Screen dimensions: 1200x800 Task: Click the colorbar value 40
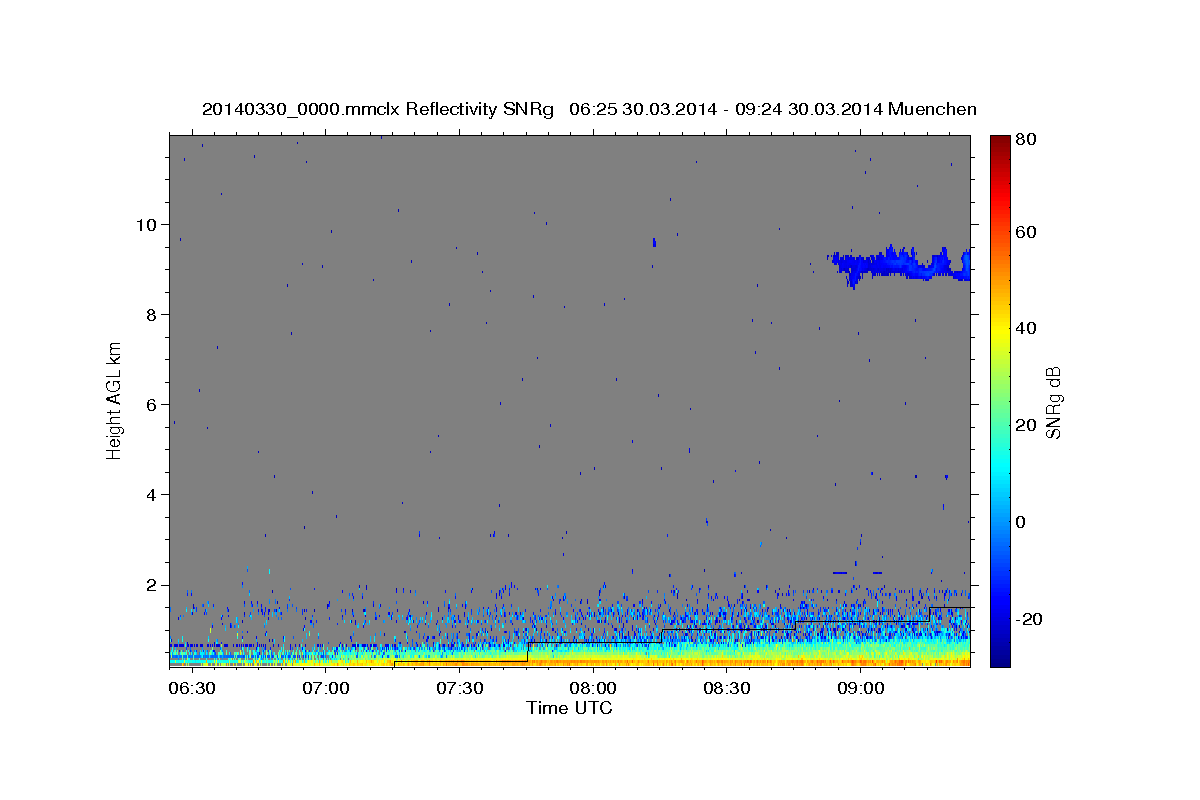pyautogui.click(x=1025, y=328)
